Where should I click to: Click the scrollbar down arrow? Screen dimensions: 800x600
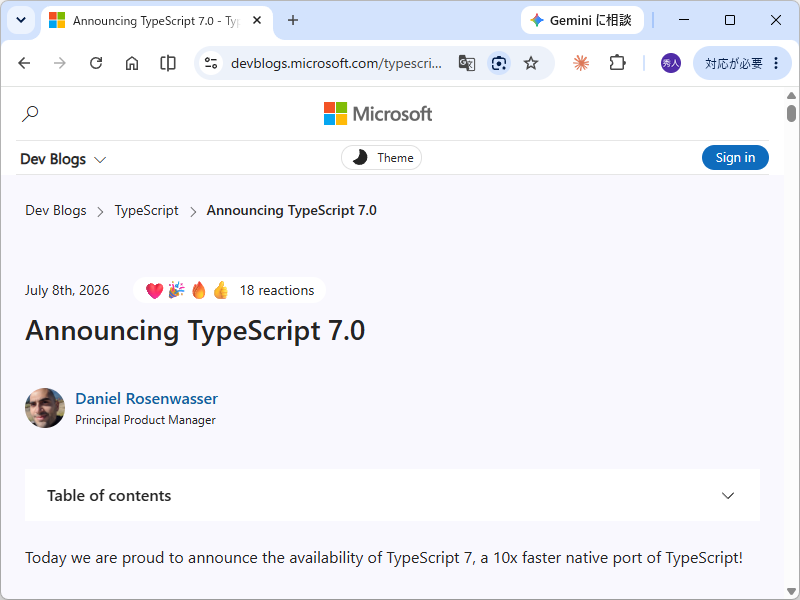click(x=791, y=591)
